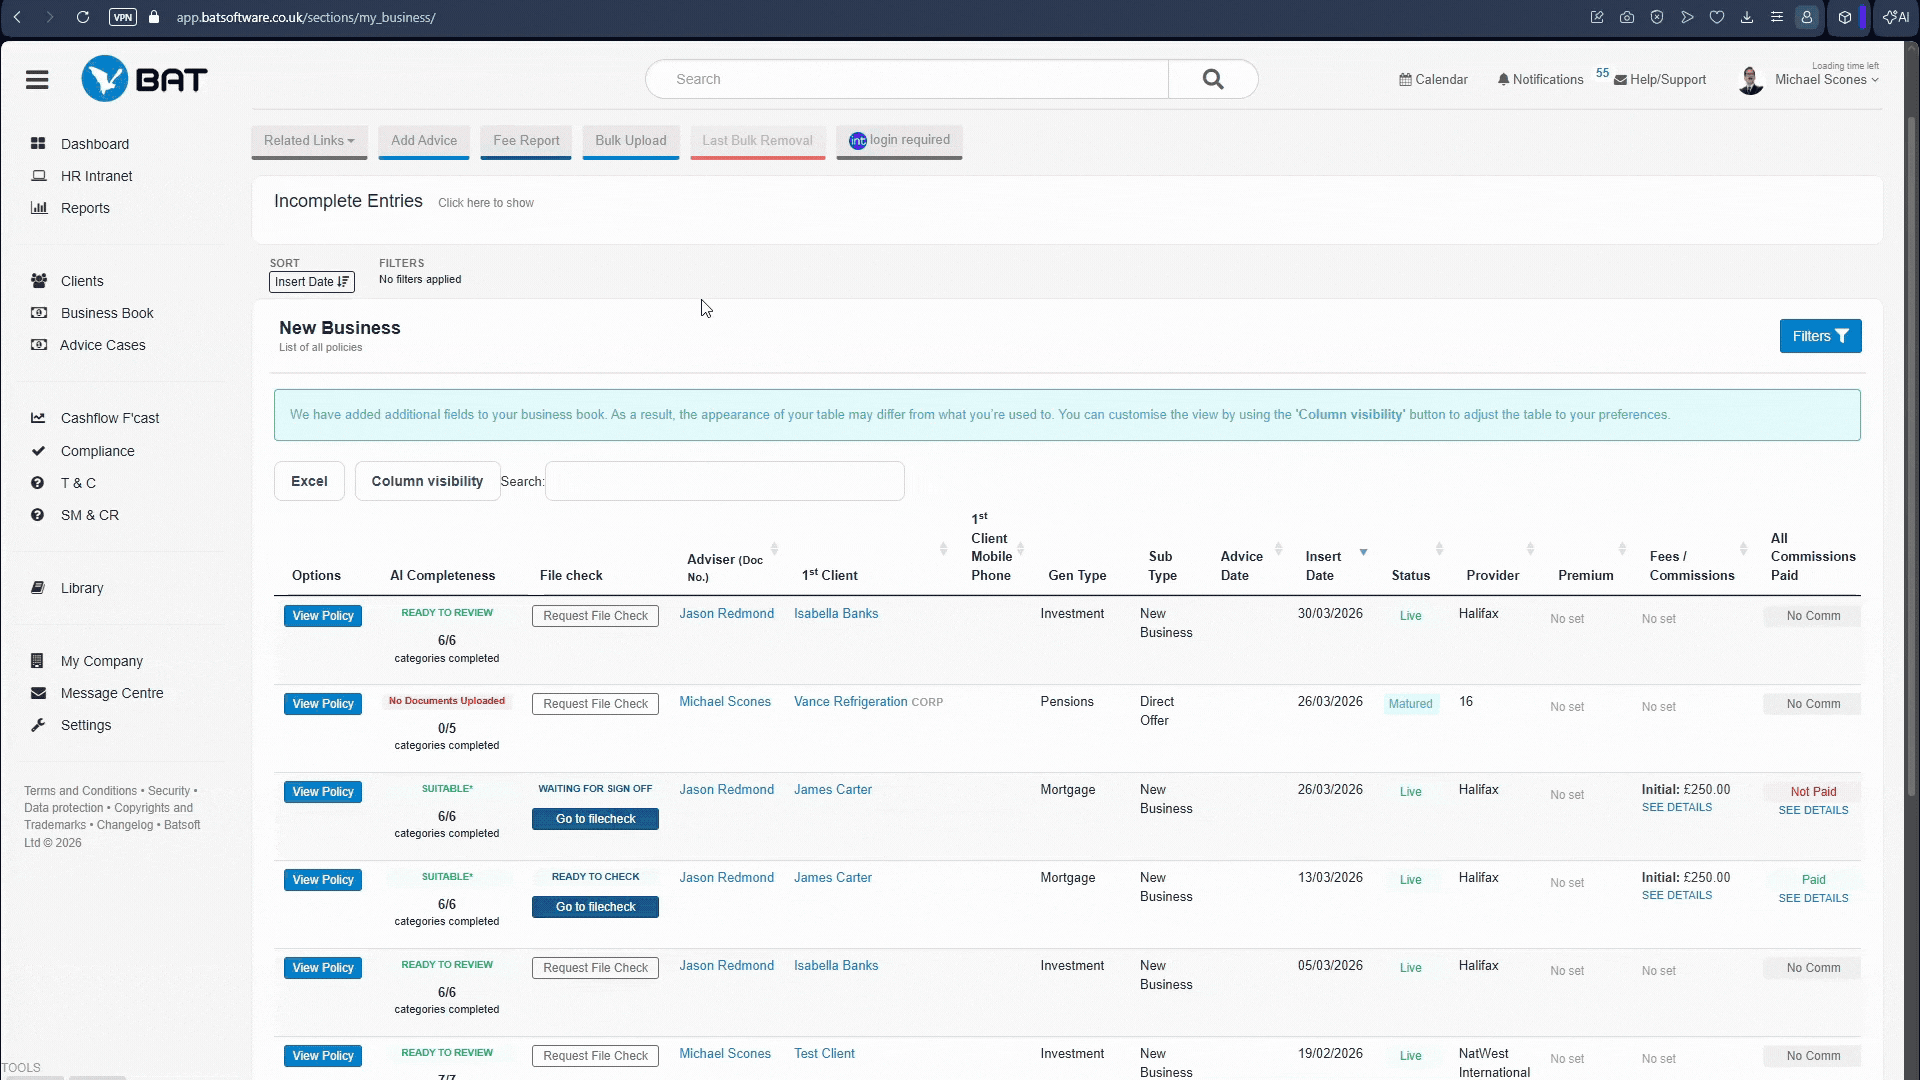Open Isabella Banks client link
The height and width of the screenshot is (1080, 1920).
click(x=835, y=614)
